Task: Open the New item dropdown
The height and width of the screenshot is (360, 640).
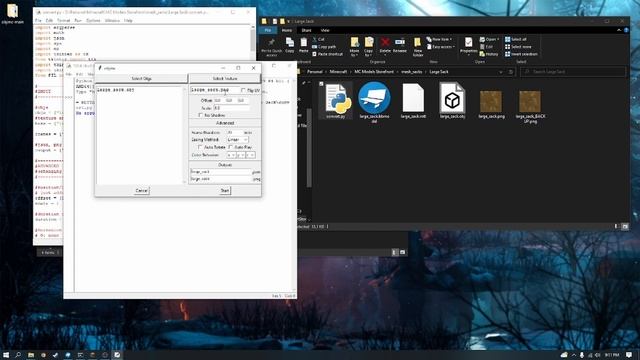Action: coord(440,39)
